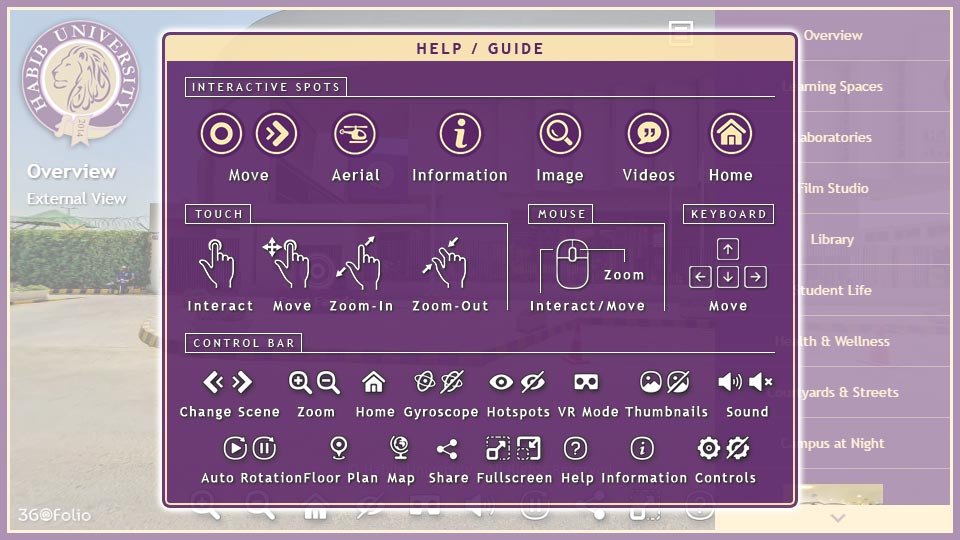Click the Aerial helicopter hotspot icon
960x540 pixels.
tap(354, 134)
